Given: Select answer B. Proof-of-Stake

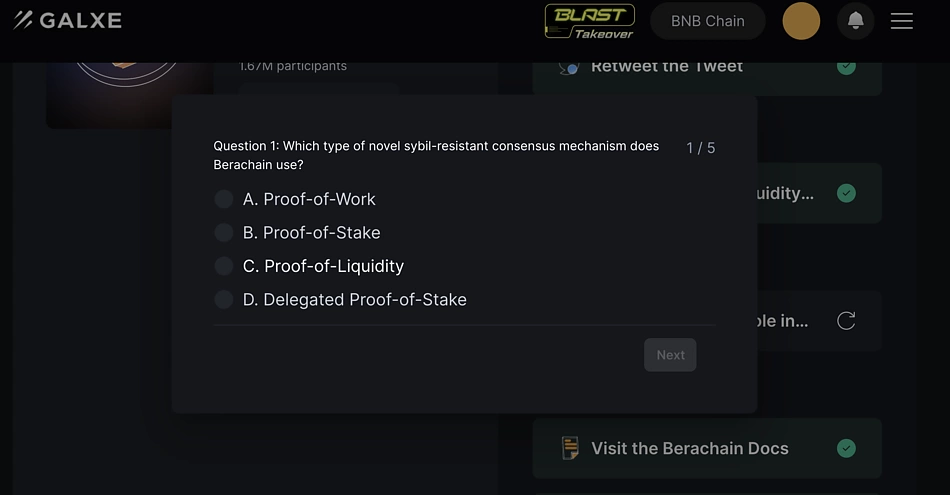Looking at the screenshot, I should [297, 233].
